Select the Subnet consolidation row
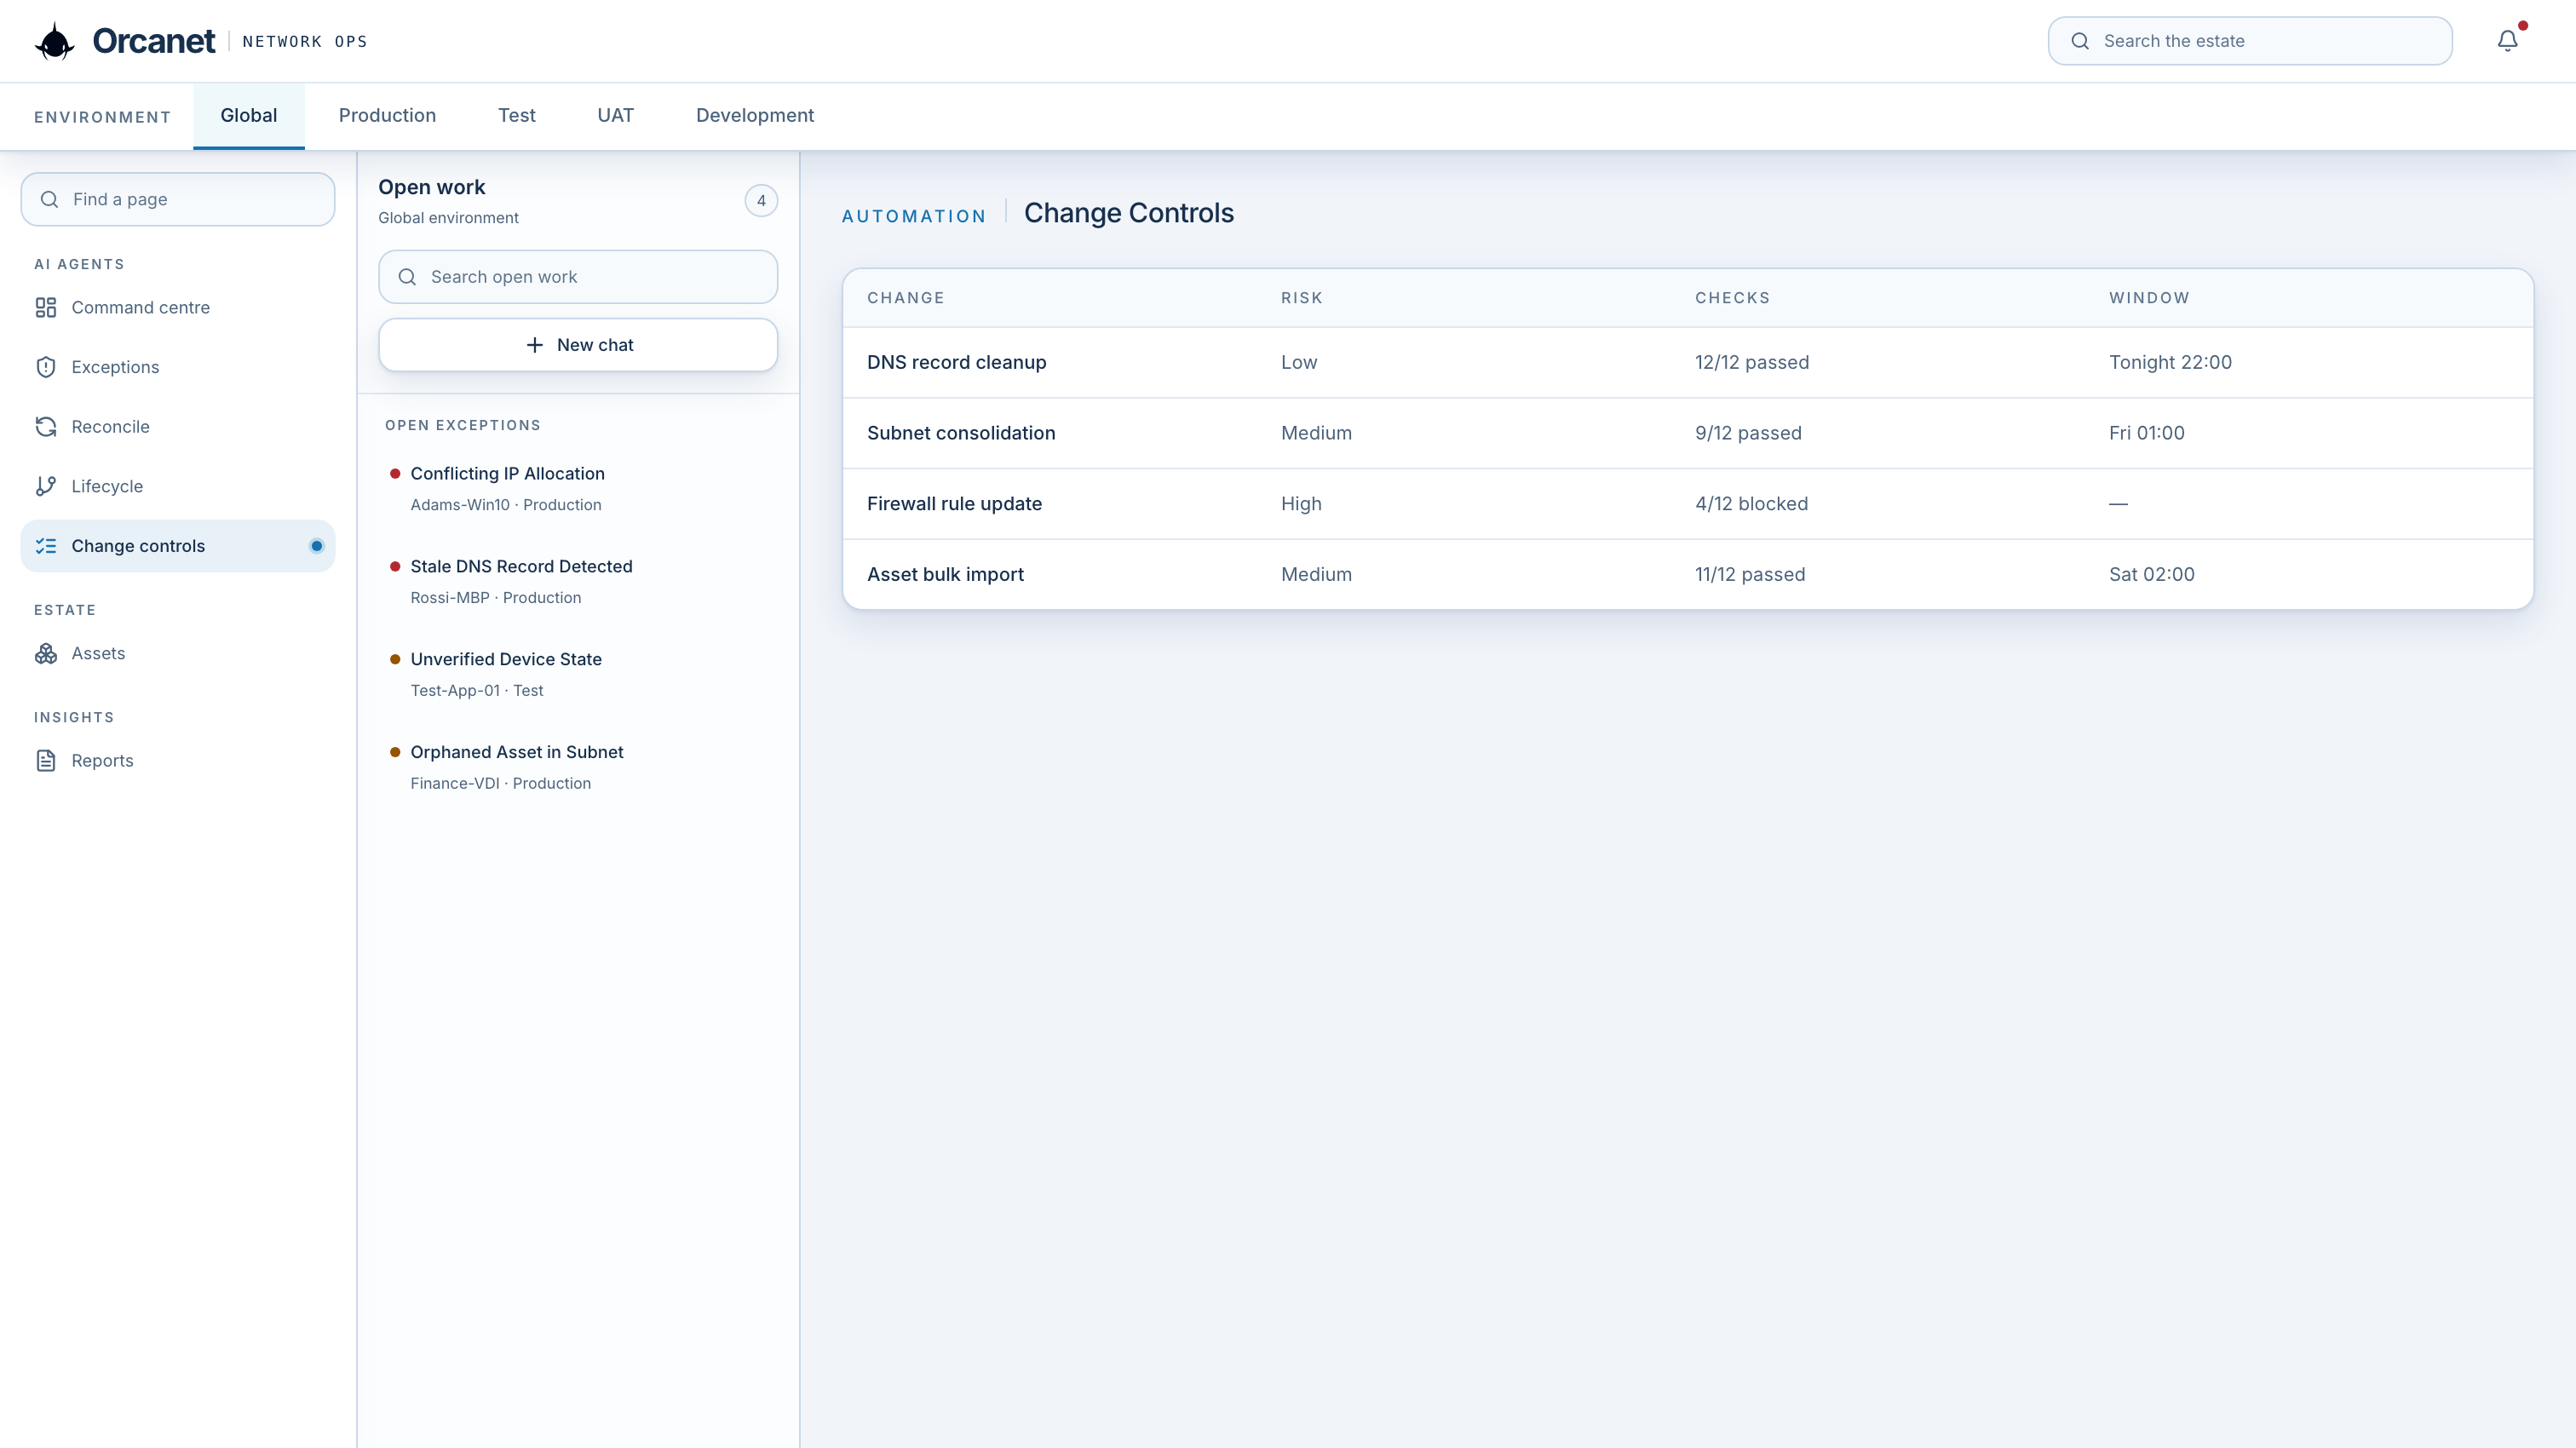This screenshot has height=1448, width=2576. coord(1688,433)
